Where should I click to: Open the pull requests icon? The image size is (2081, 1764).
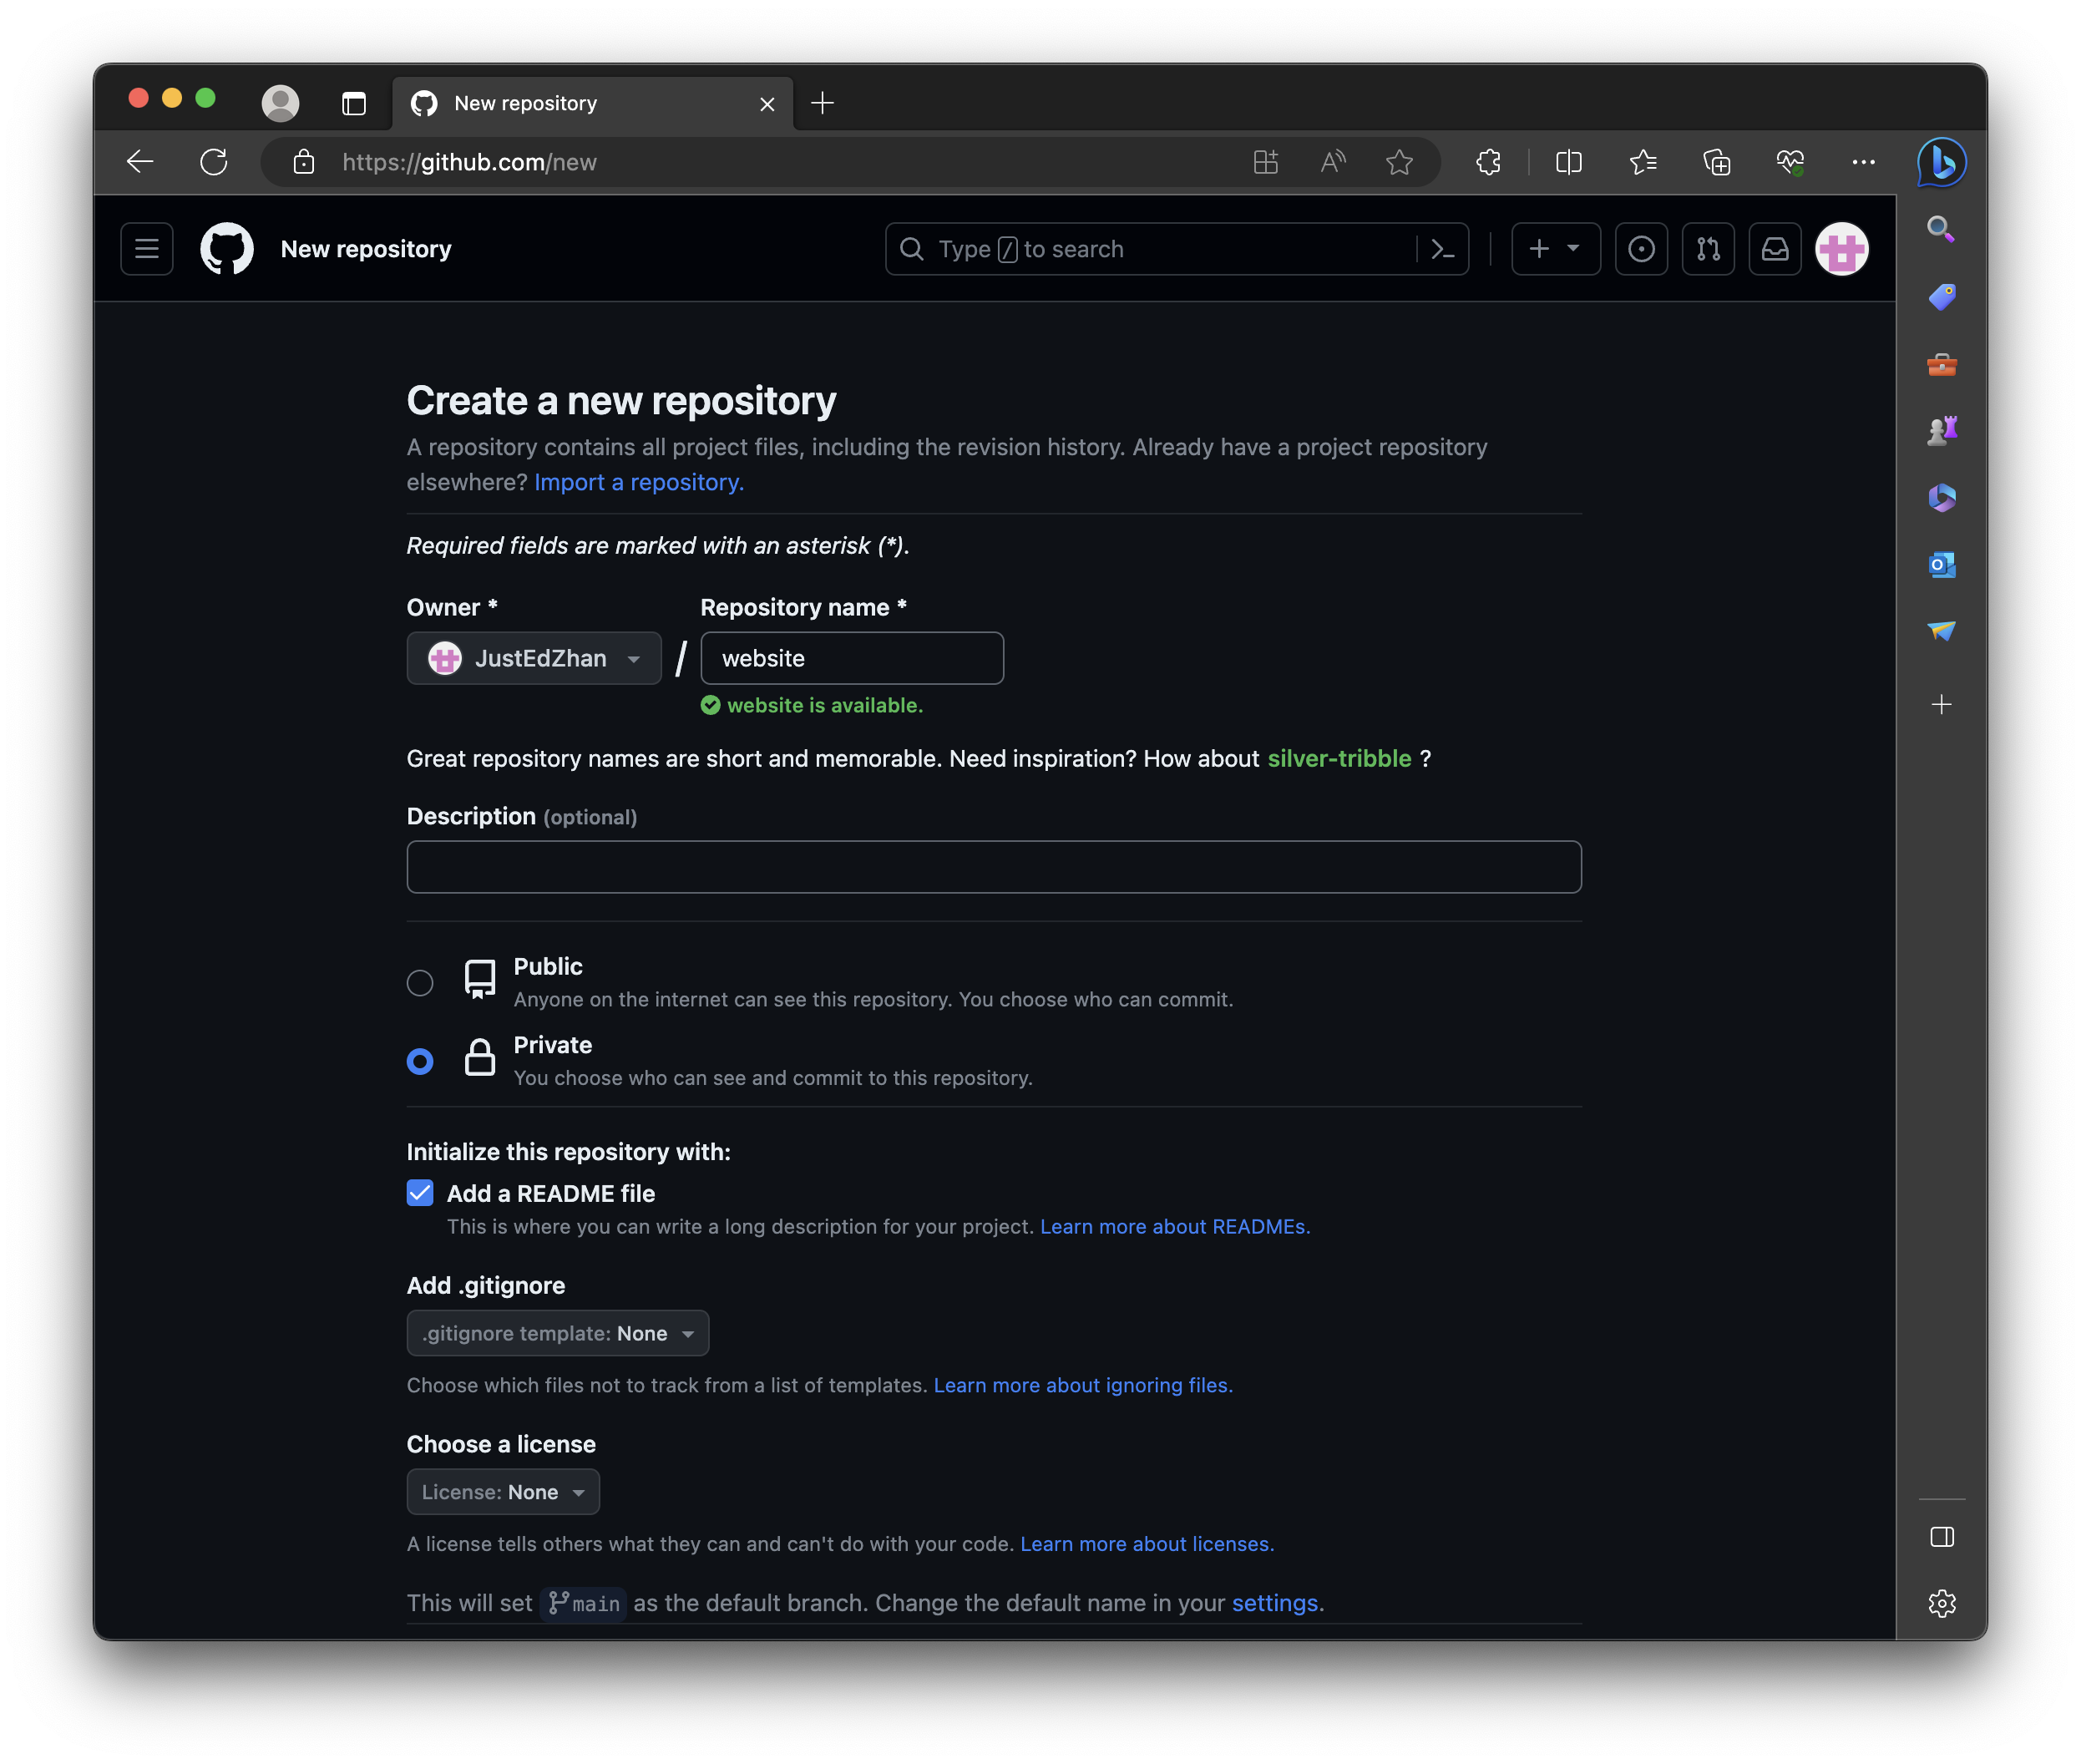tap(1708, 249)
